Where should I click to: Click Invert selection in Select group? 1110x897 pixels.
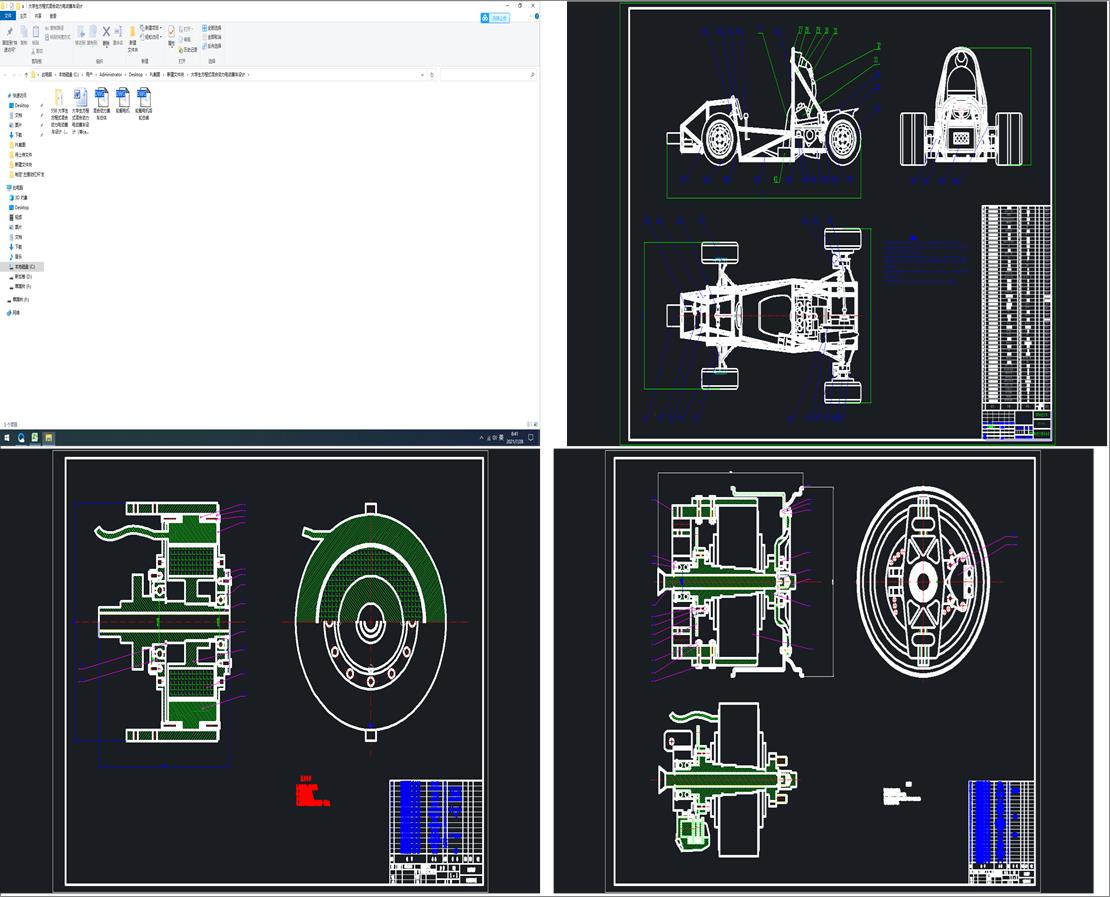click(212, 46)
